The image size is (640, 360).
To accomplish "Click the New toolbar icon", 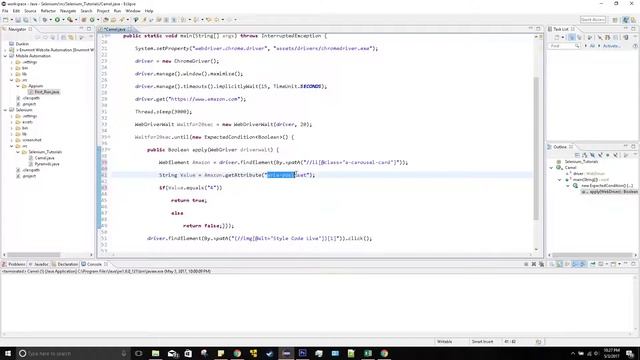I will [x=5, y=20].
